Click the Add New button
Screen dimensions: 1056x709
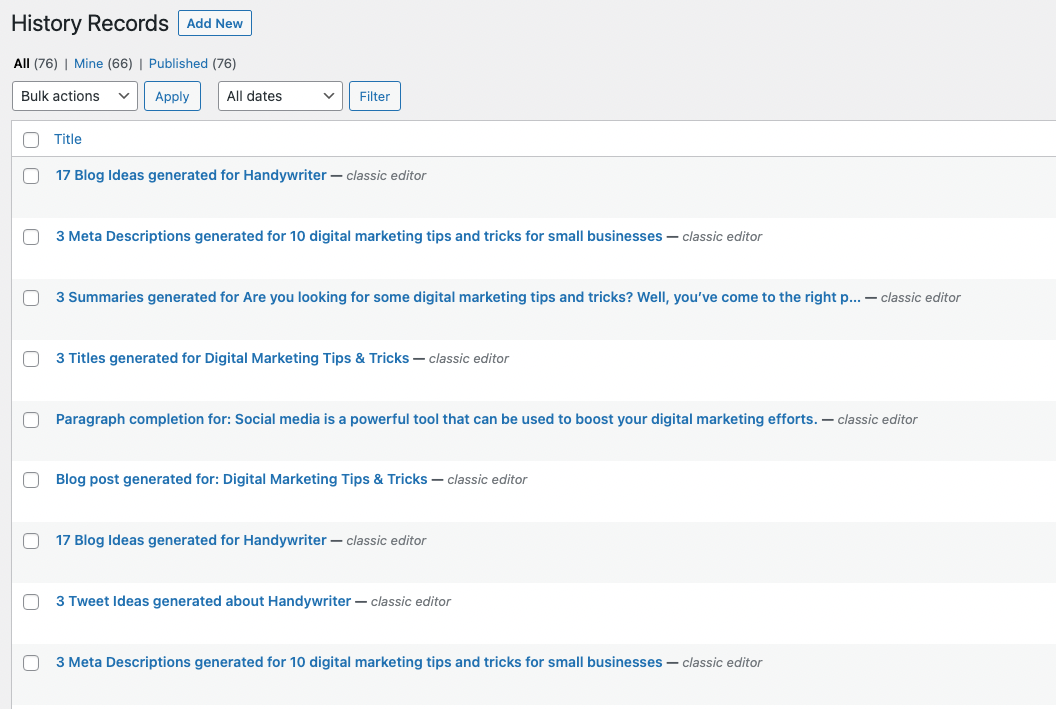[x=214, y=23]
